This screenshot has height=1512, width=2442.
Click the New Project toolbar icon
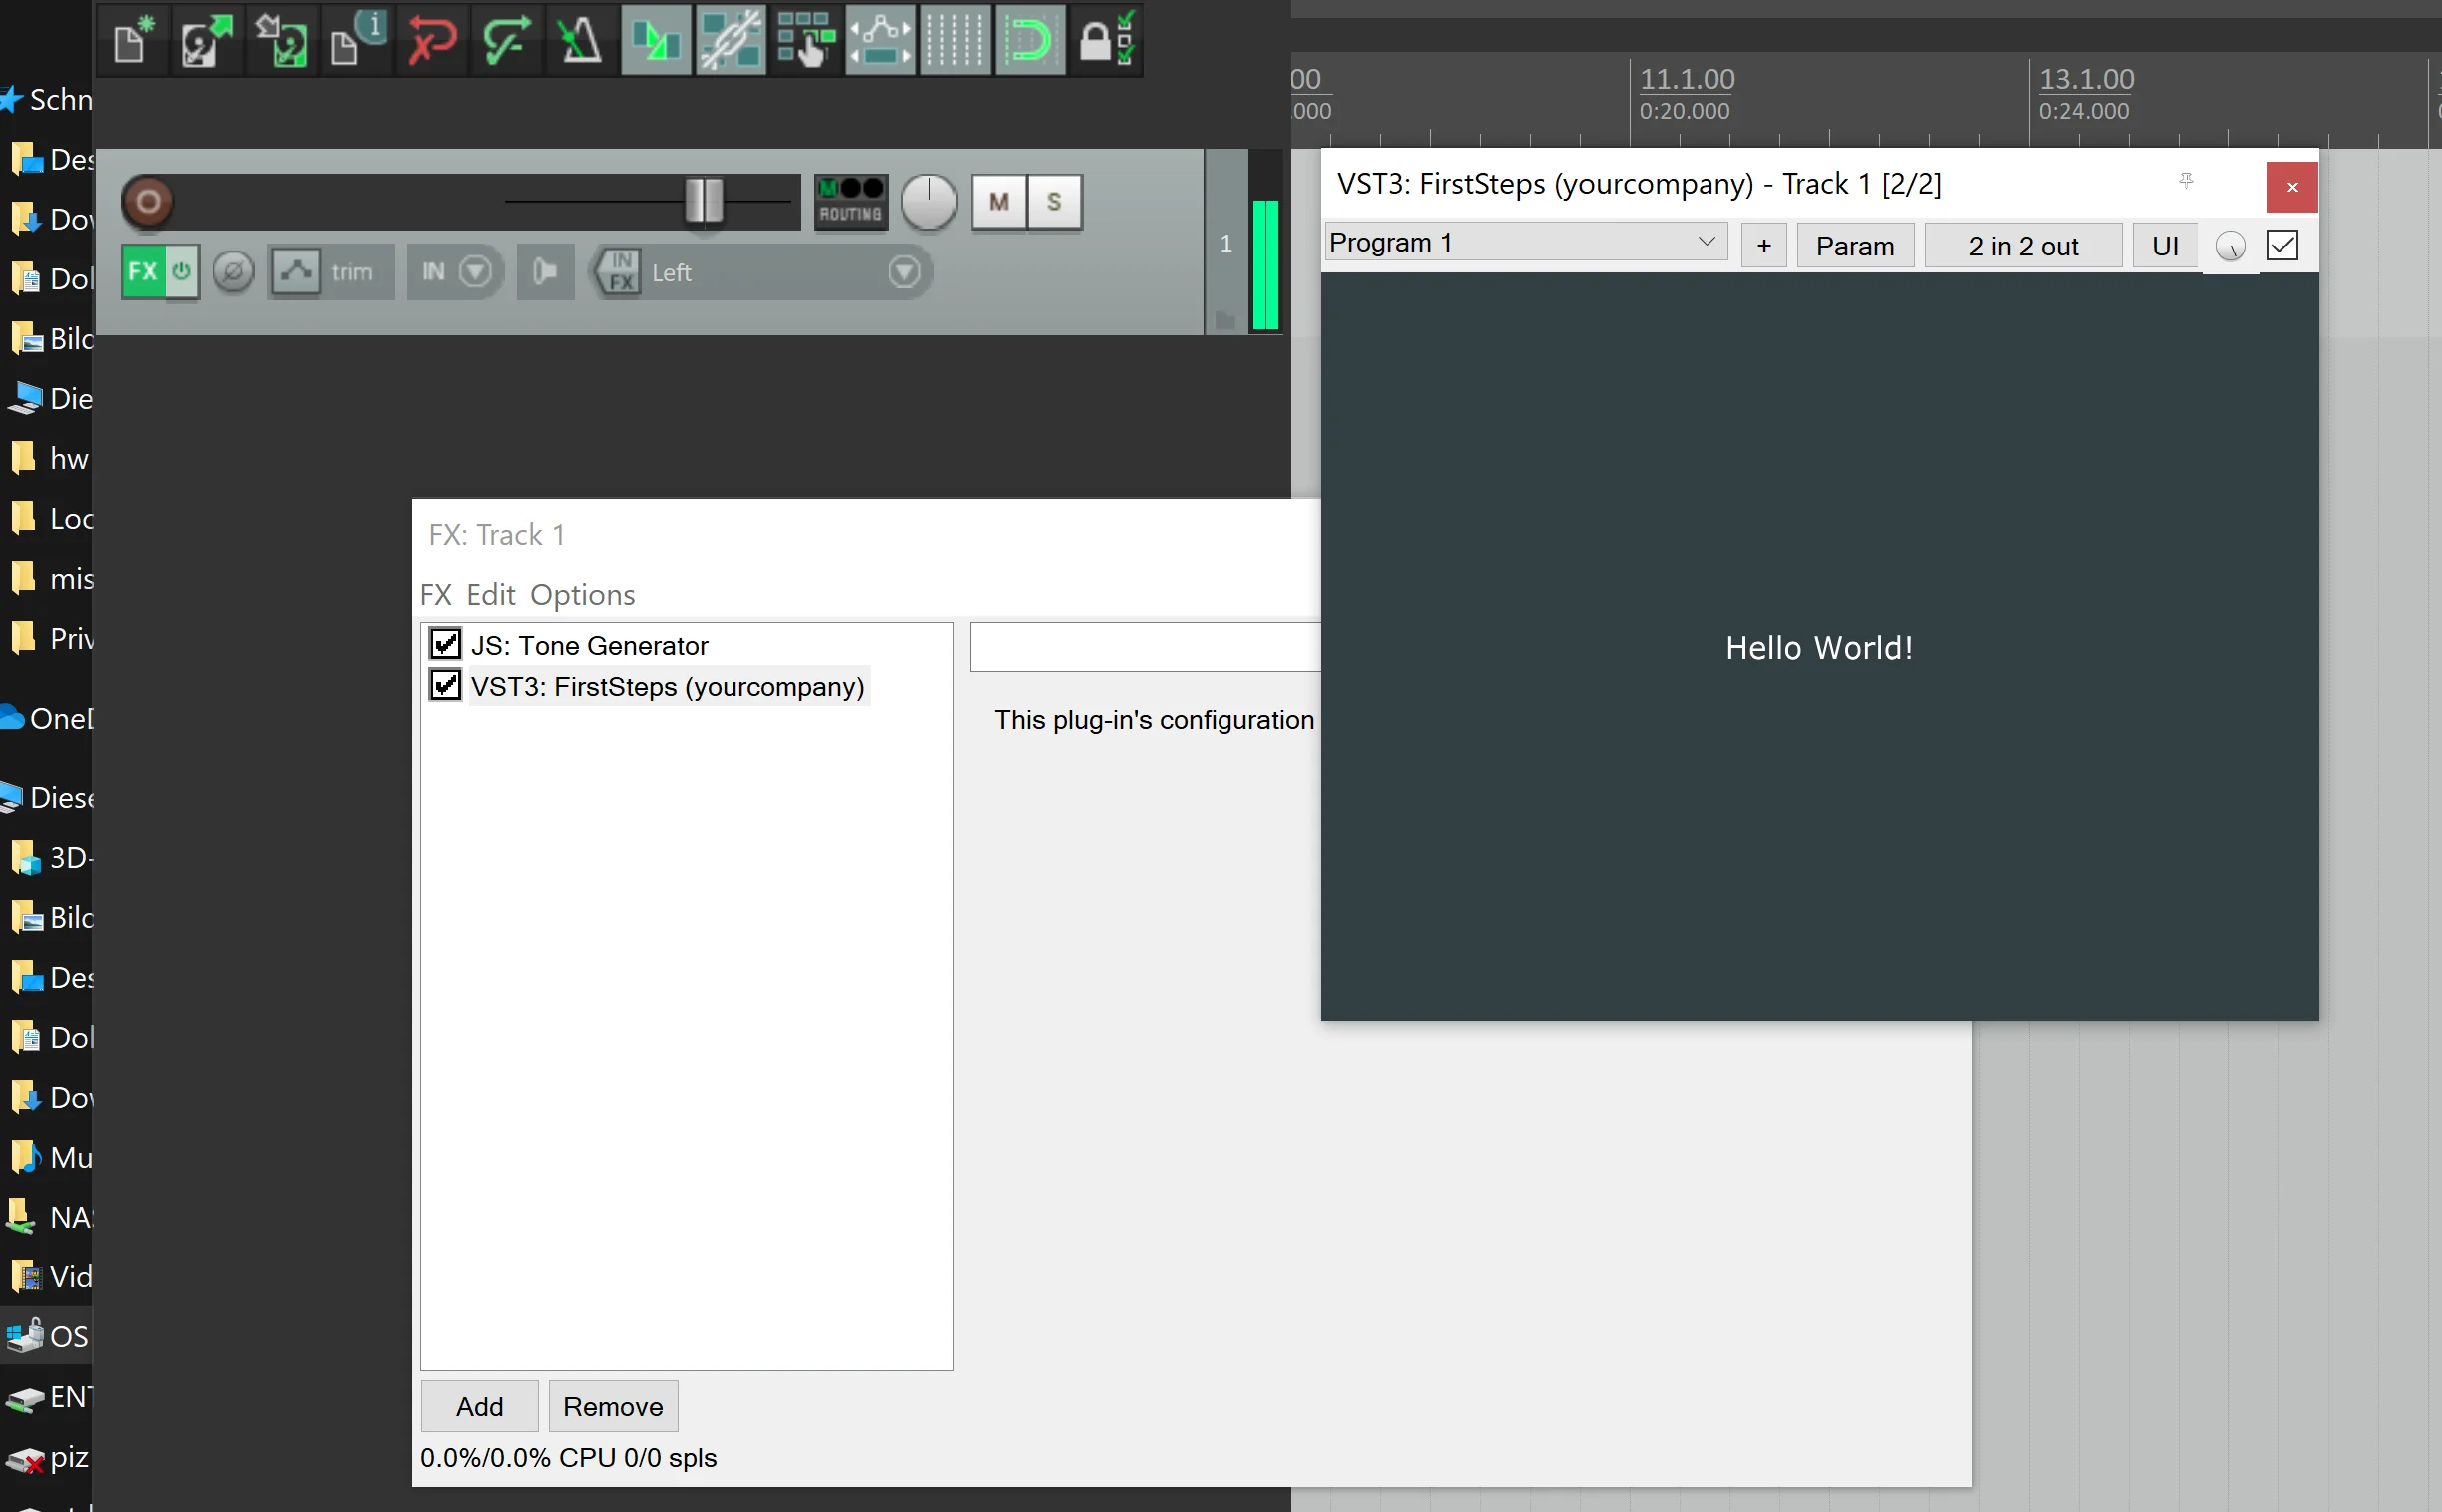(x=133, y=40)
